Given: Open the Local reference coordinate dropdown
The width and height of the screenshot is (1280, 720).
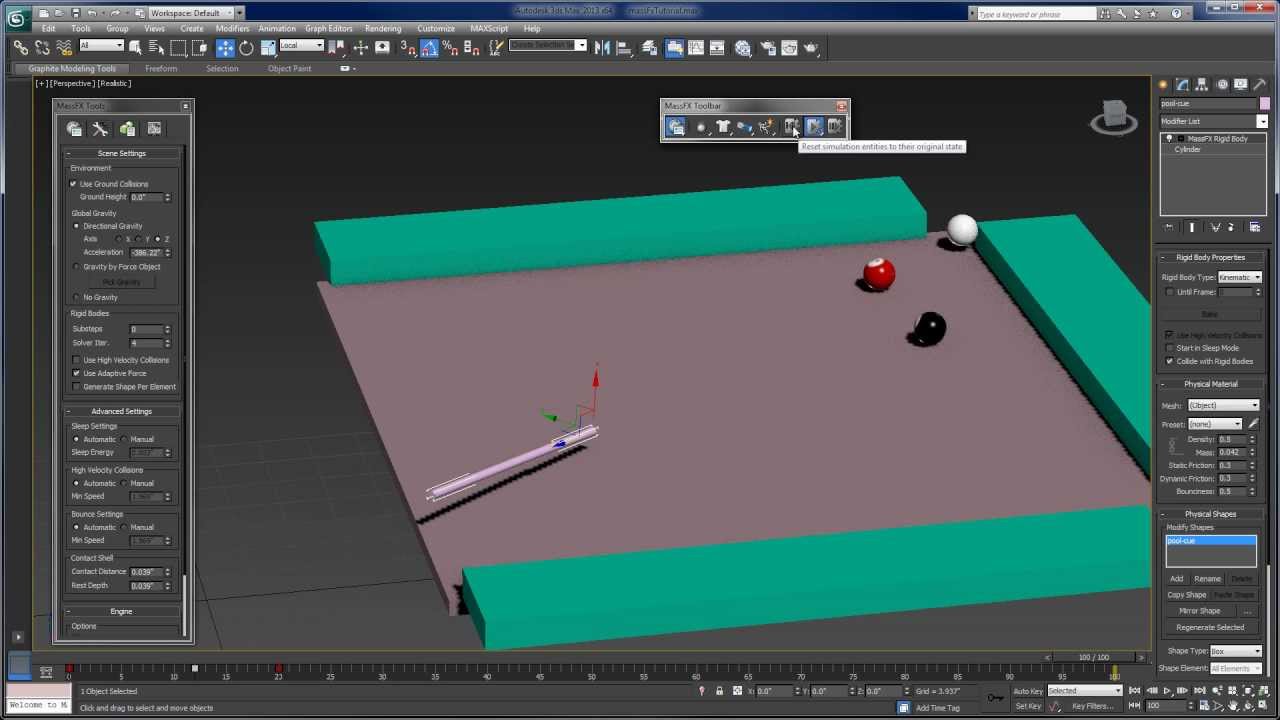Looking at the screenshot, I should point(301,46).
